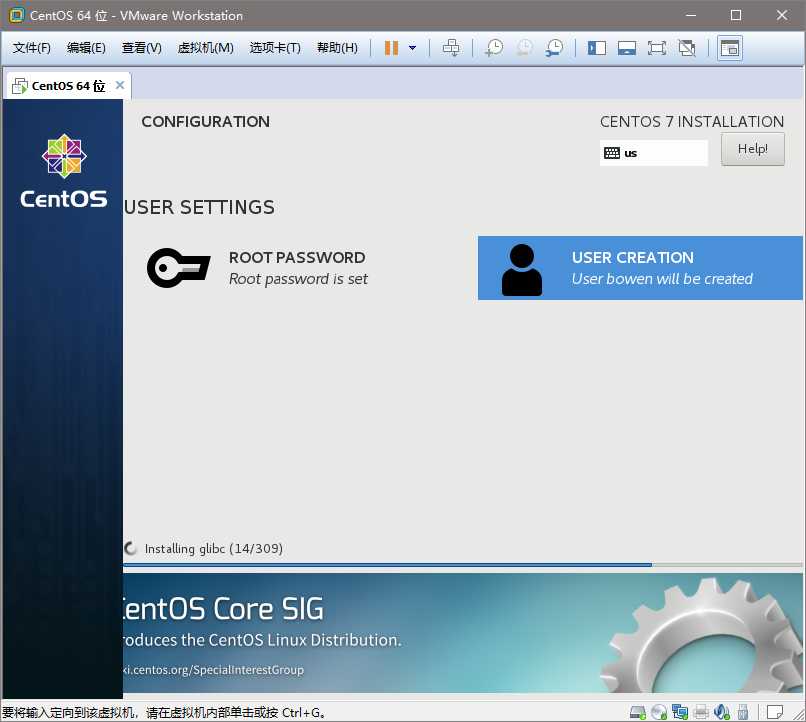This screenshot has height=722, width=806.
Task: Click the Installing glibc (14/309) status text
Action: point(213,549)
